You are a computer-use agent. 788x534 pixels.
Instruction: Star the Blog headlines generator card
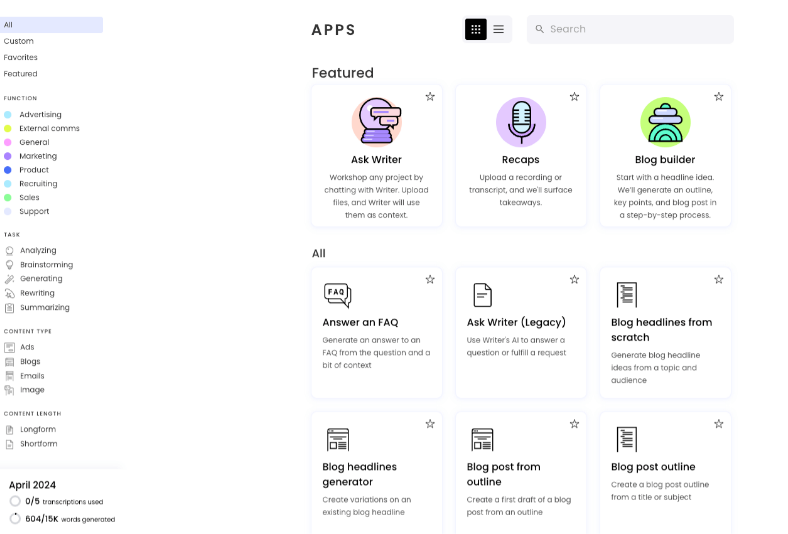[430, 424]
